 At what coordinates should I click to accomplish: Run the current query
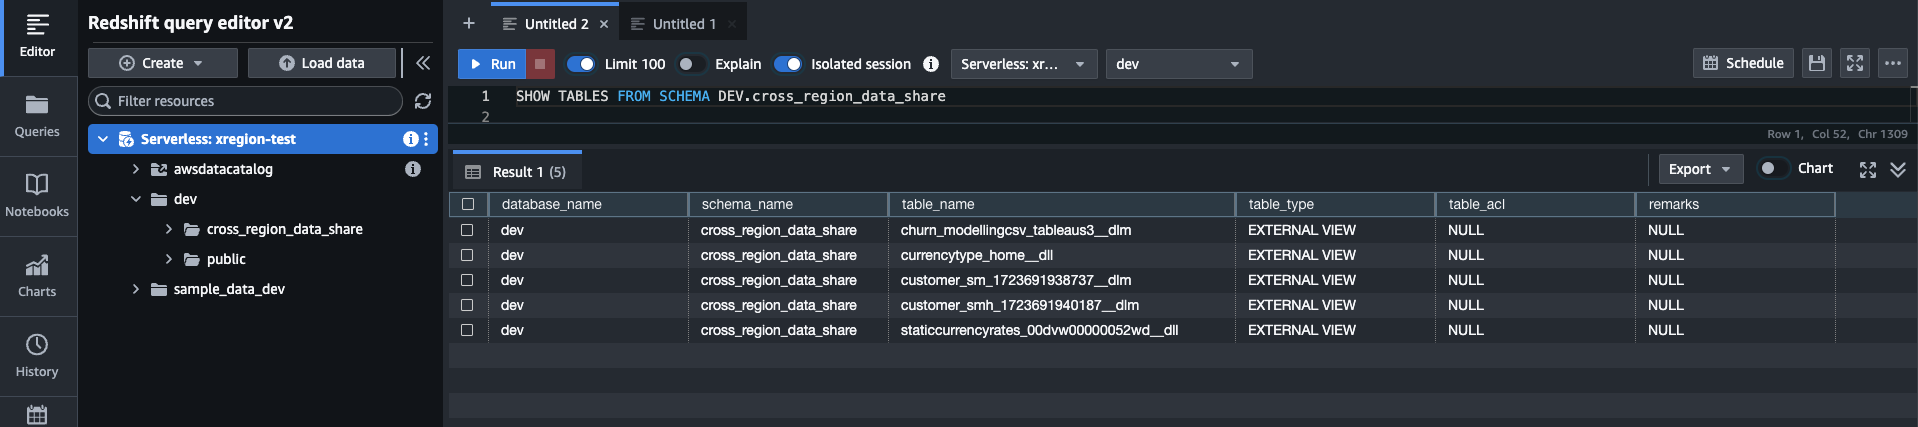point(492,64)
